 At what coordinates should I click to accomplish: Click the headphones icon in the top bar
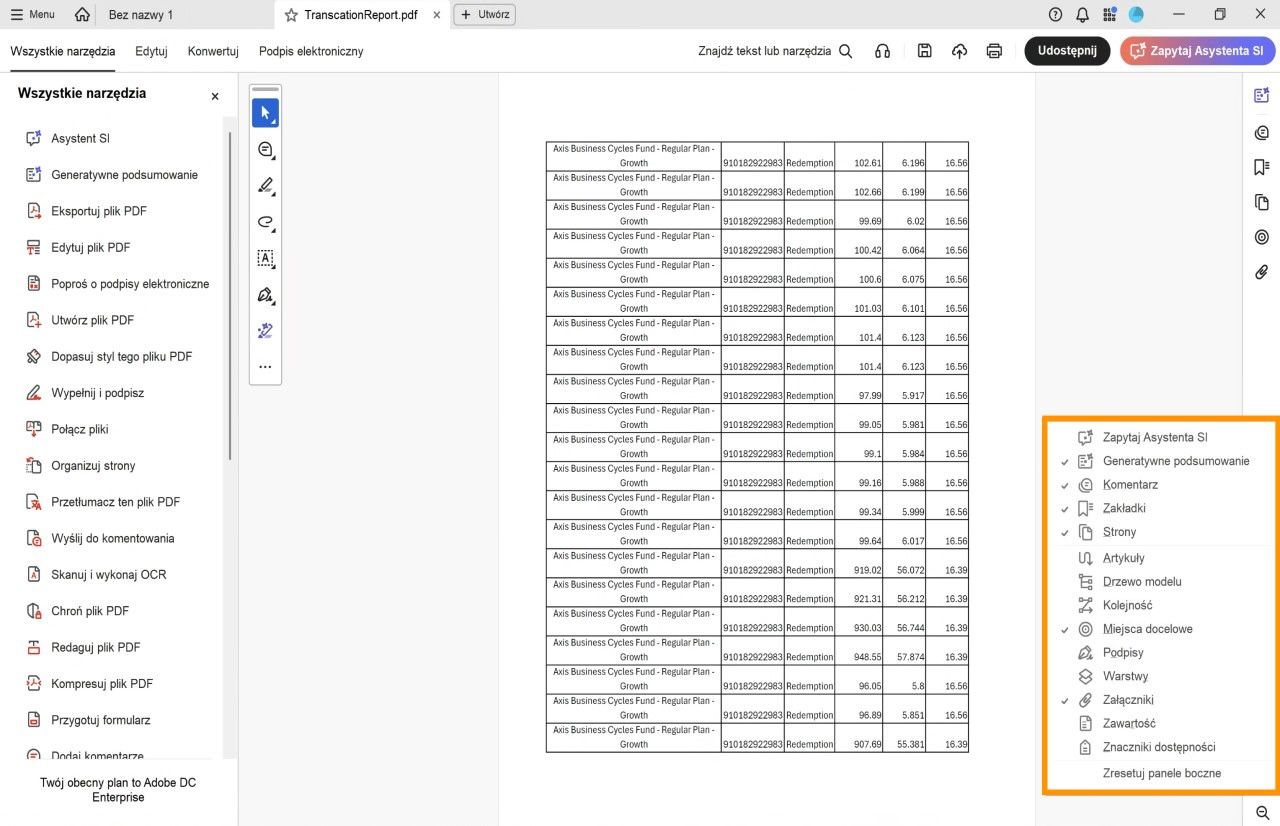click(x=882, y=51)
